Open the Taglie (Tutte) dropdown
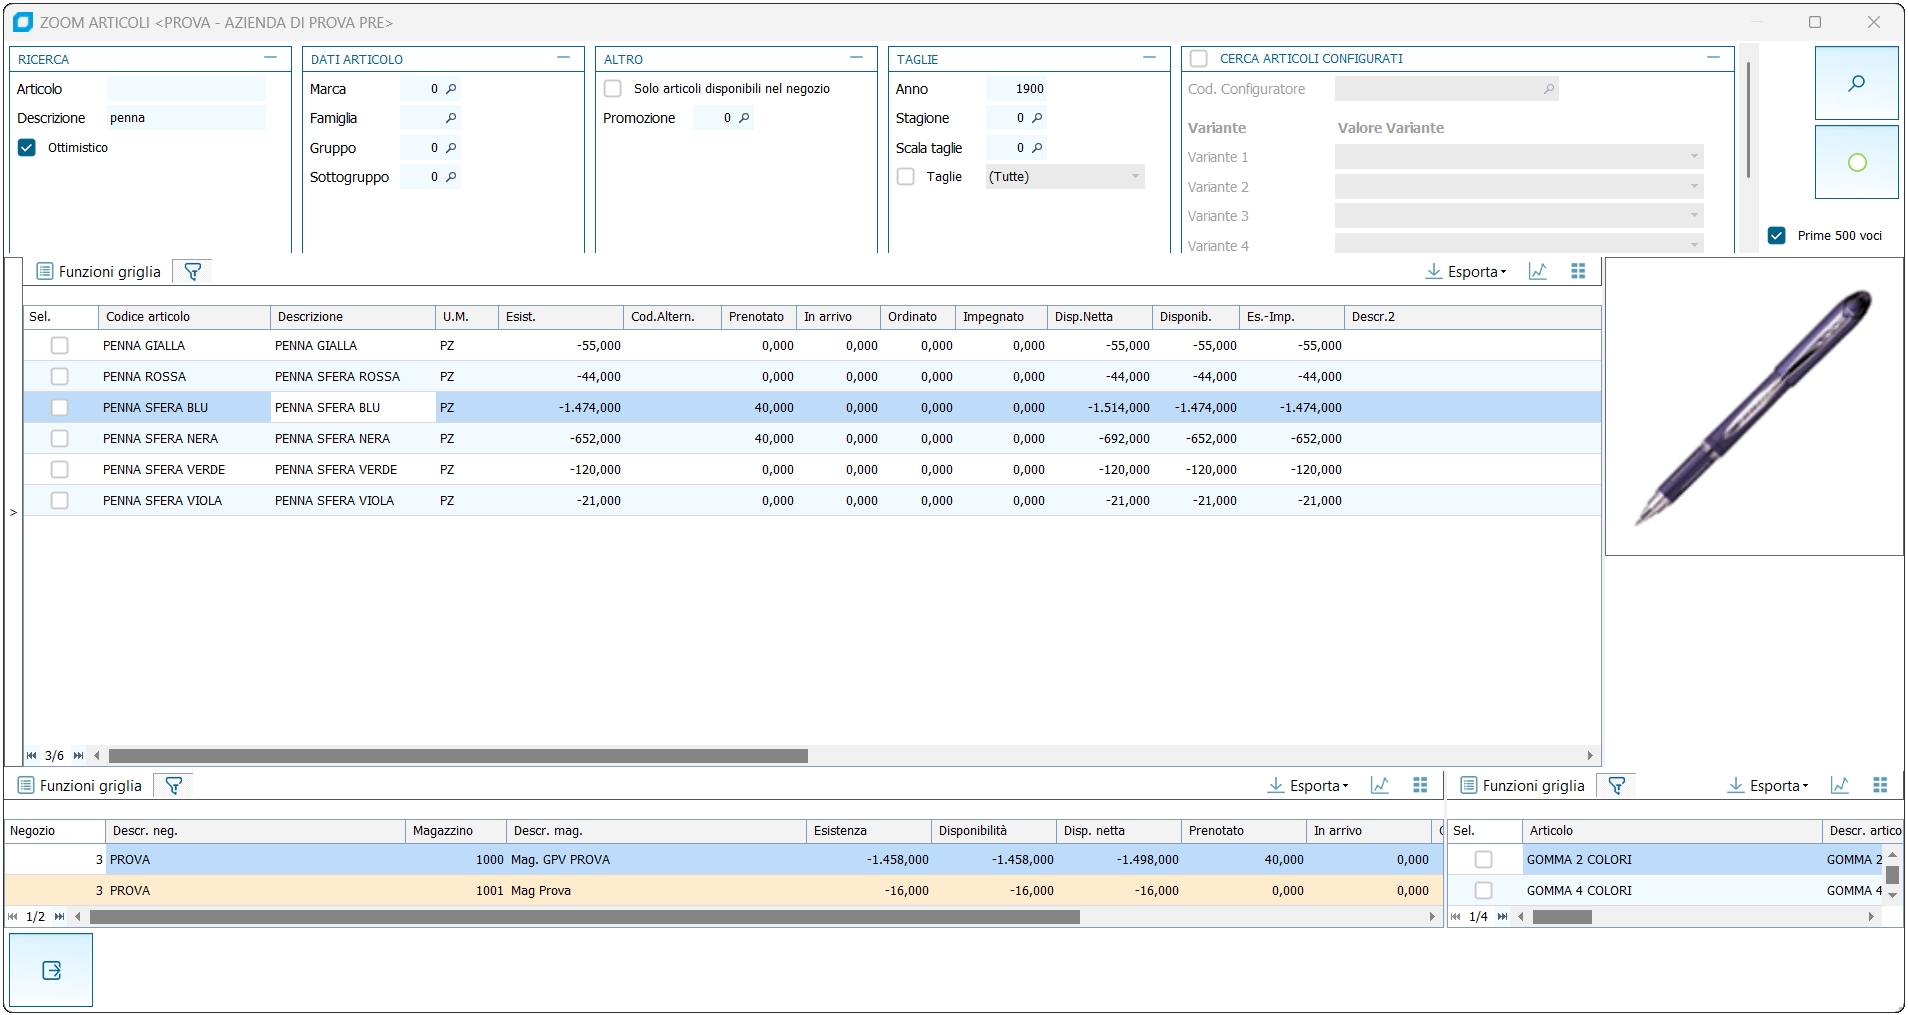 click(1064, 177)
